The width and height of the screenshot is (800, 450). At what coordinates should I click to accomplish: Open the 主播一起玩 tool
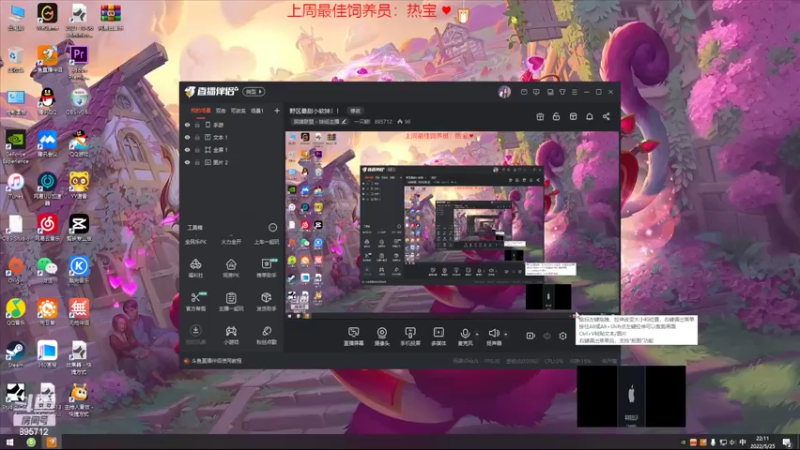(231, 301)
